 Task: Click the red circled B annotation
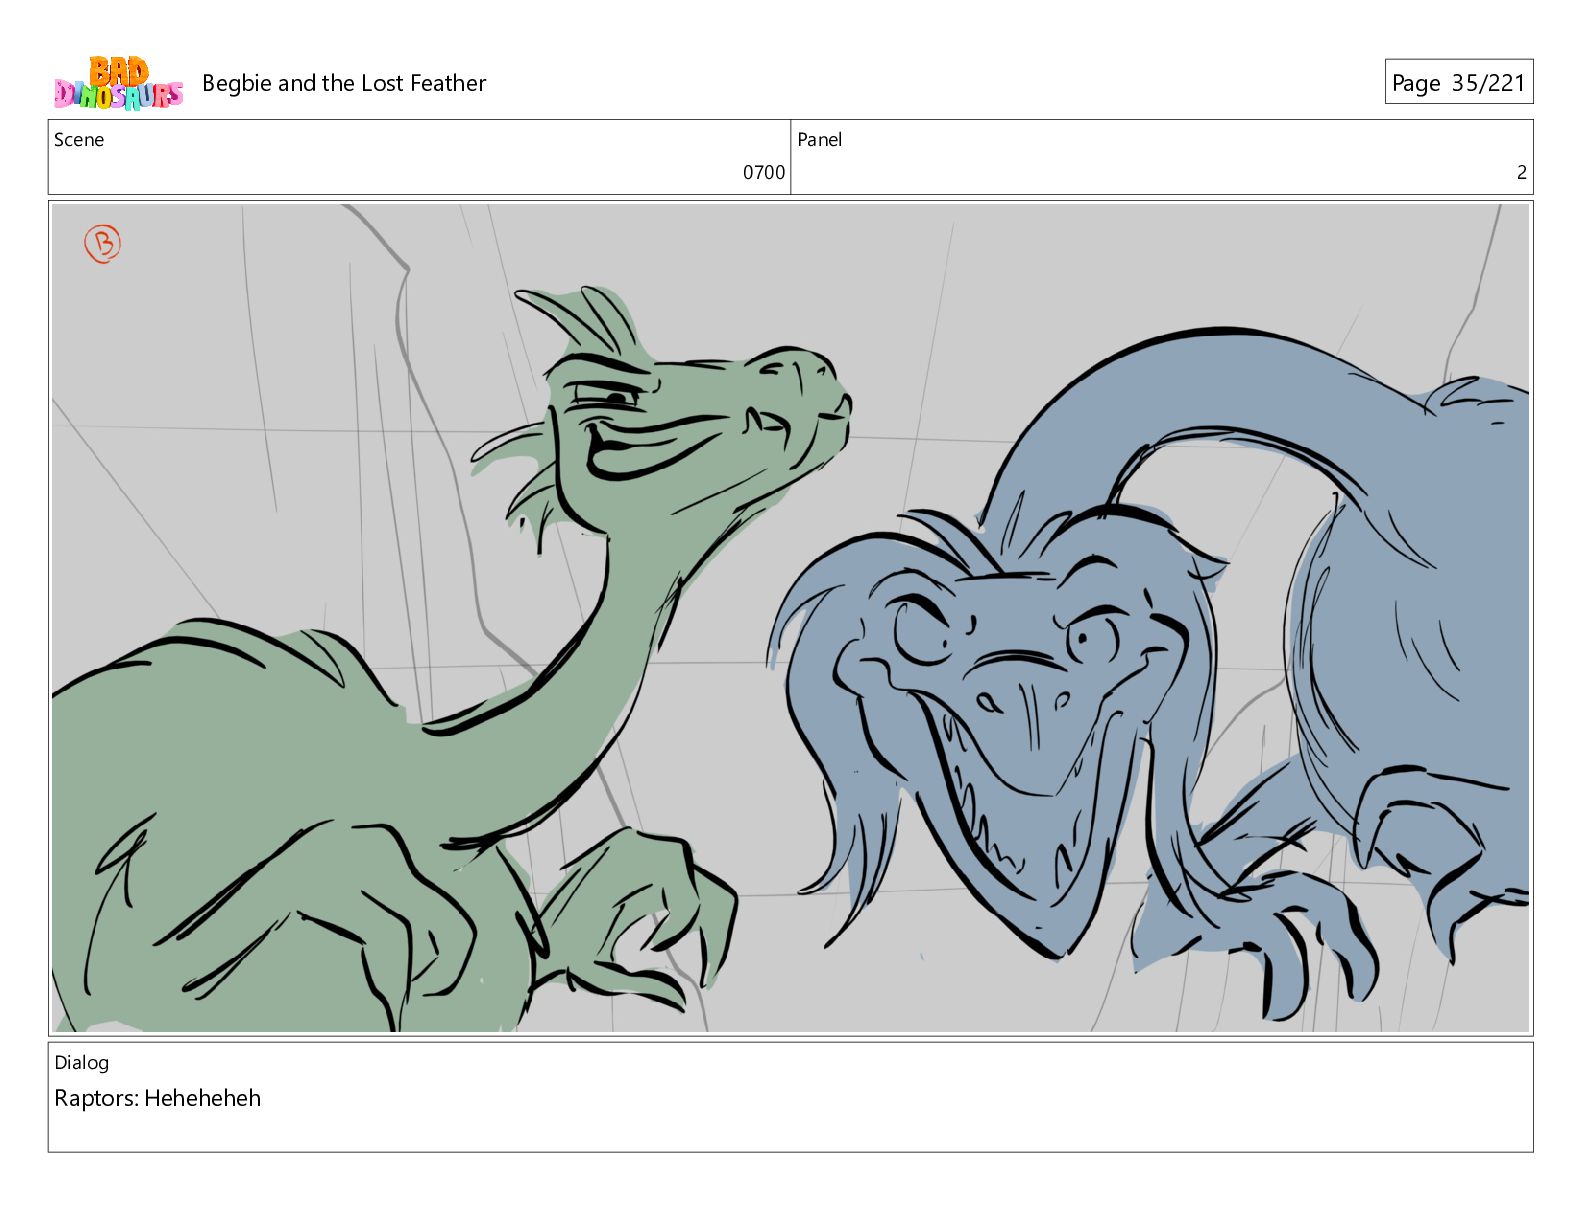(x=102, y=243)
